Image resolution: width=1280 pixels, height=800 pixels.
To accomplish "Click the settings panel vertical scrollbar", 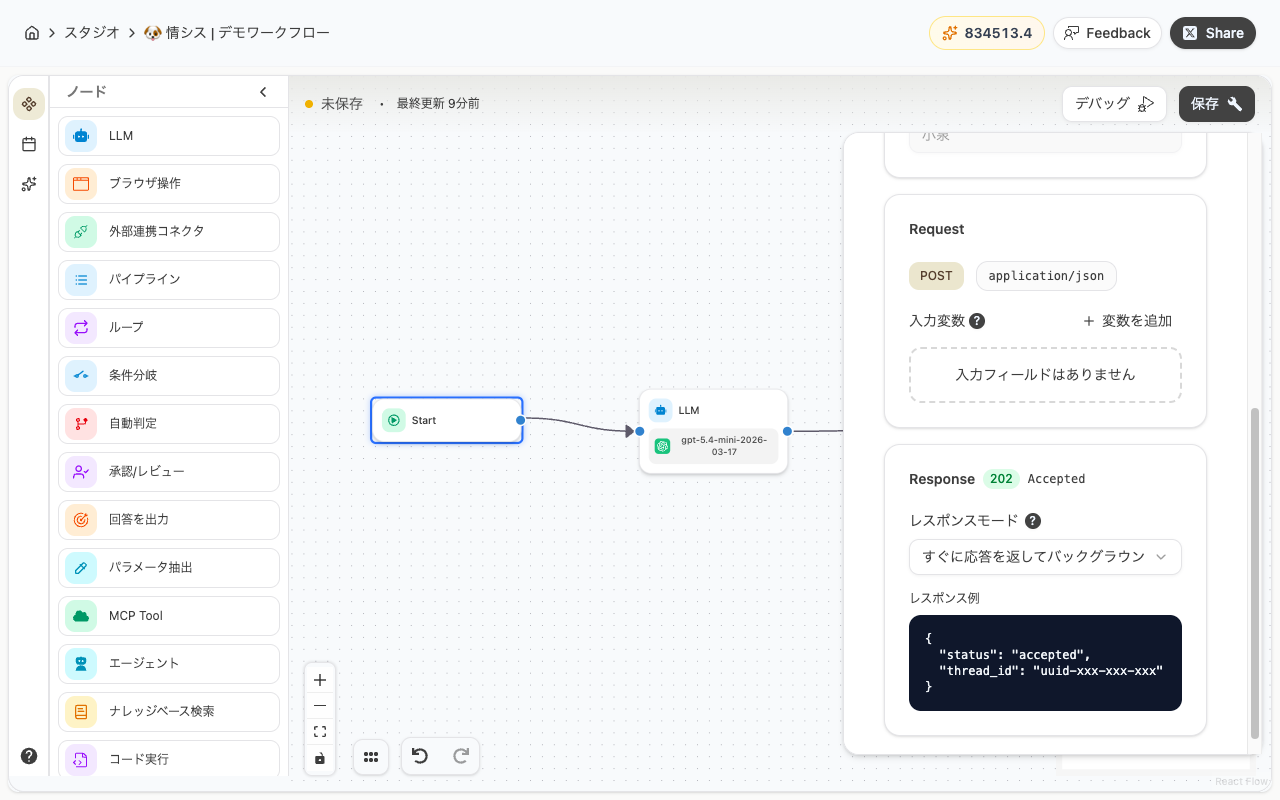I will (1255, 570).
